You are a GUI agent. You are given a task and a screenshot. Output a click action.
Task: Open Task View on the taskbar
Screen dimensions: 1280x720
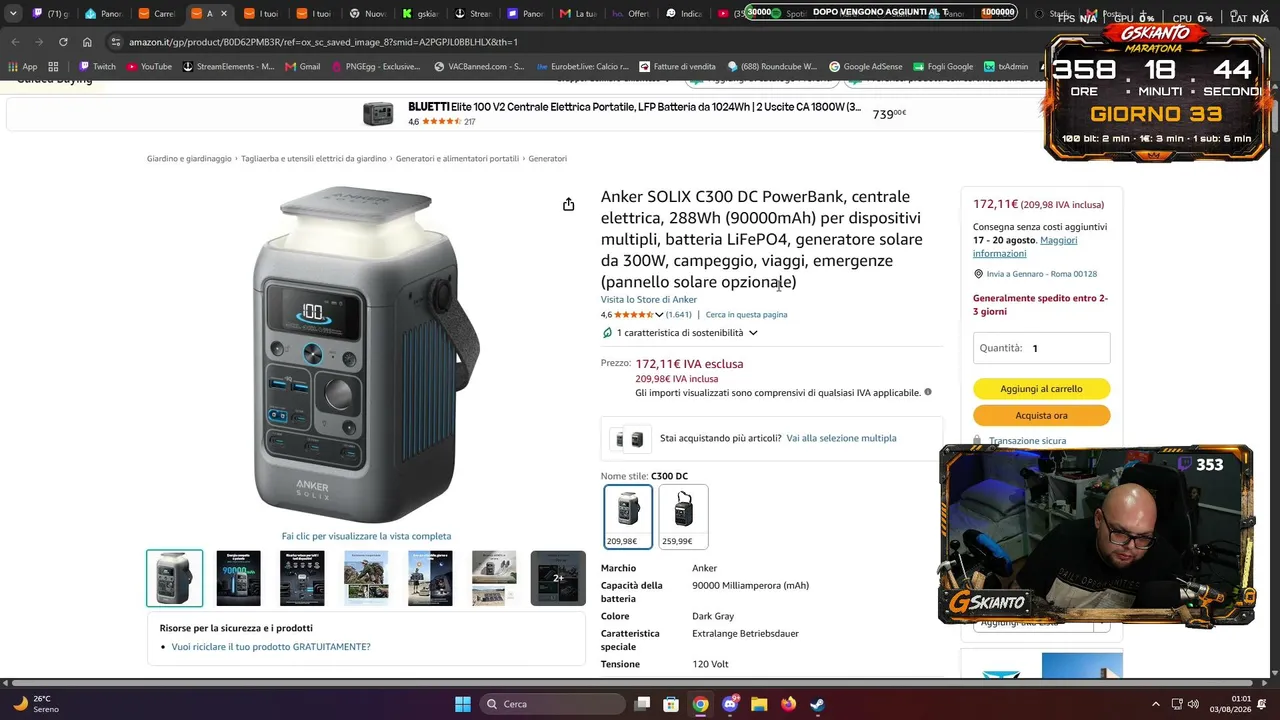643,704
